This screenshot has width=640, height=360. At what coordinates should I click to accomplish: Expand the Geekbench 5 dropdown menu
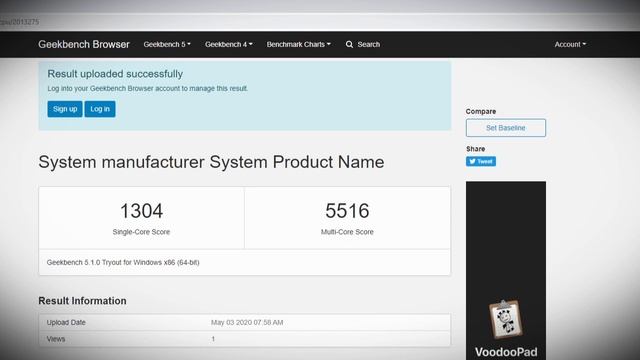pos(167,44)
